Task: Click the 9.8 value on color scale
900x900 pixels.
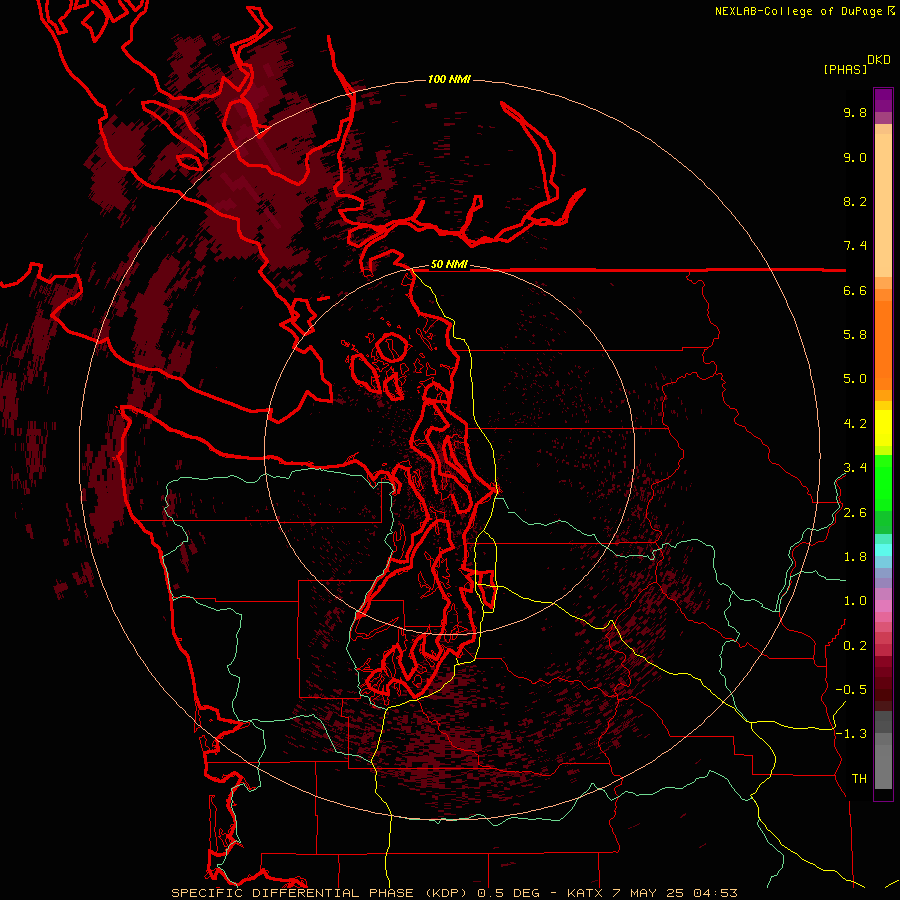Action: (x=855, y=112)
